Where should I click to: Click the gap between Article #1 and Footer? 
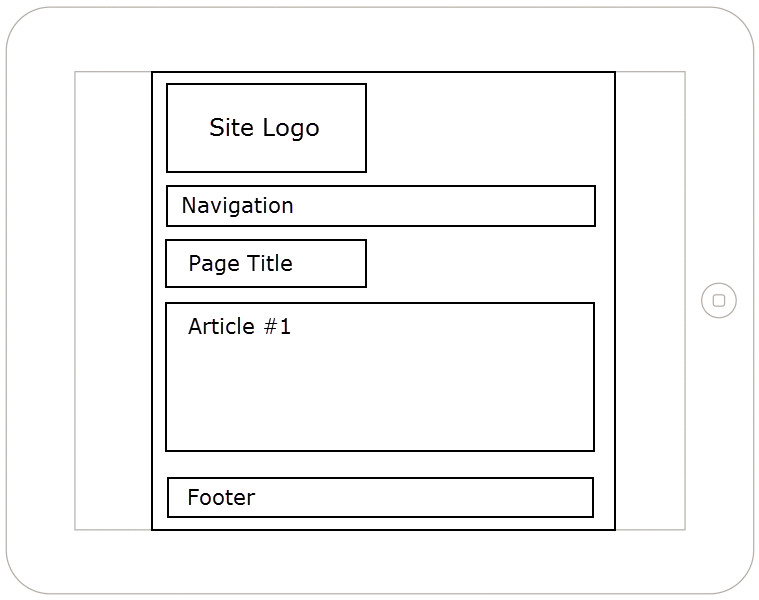point(380,464)
